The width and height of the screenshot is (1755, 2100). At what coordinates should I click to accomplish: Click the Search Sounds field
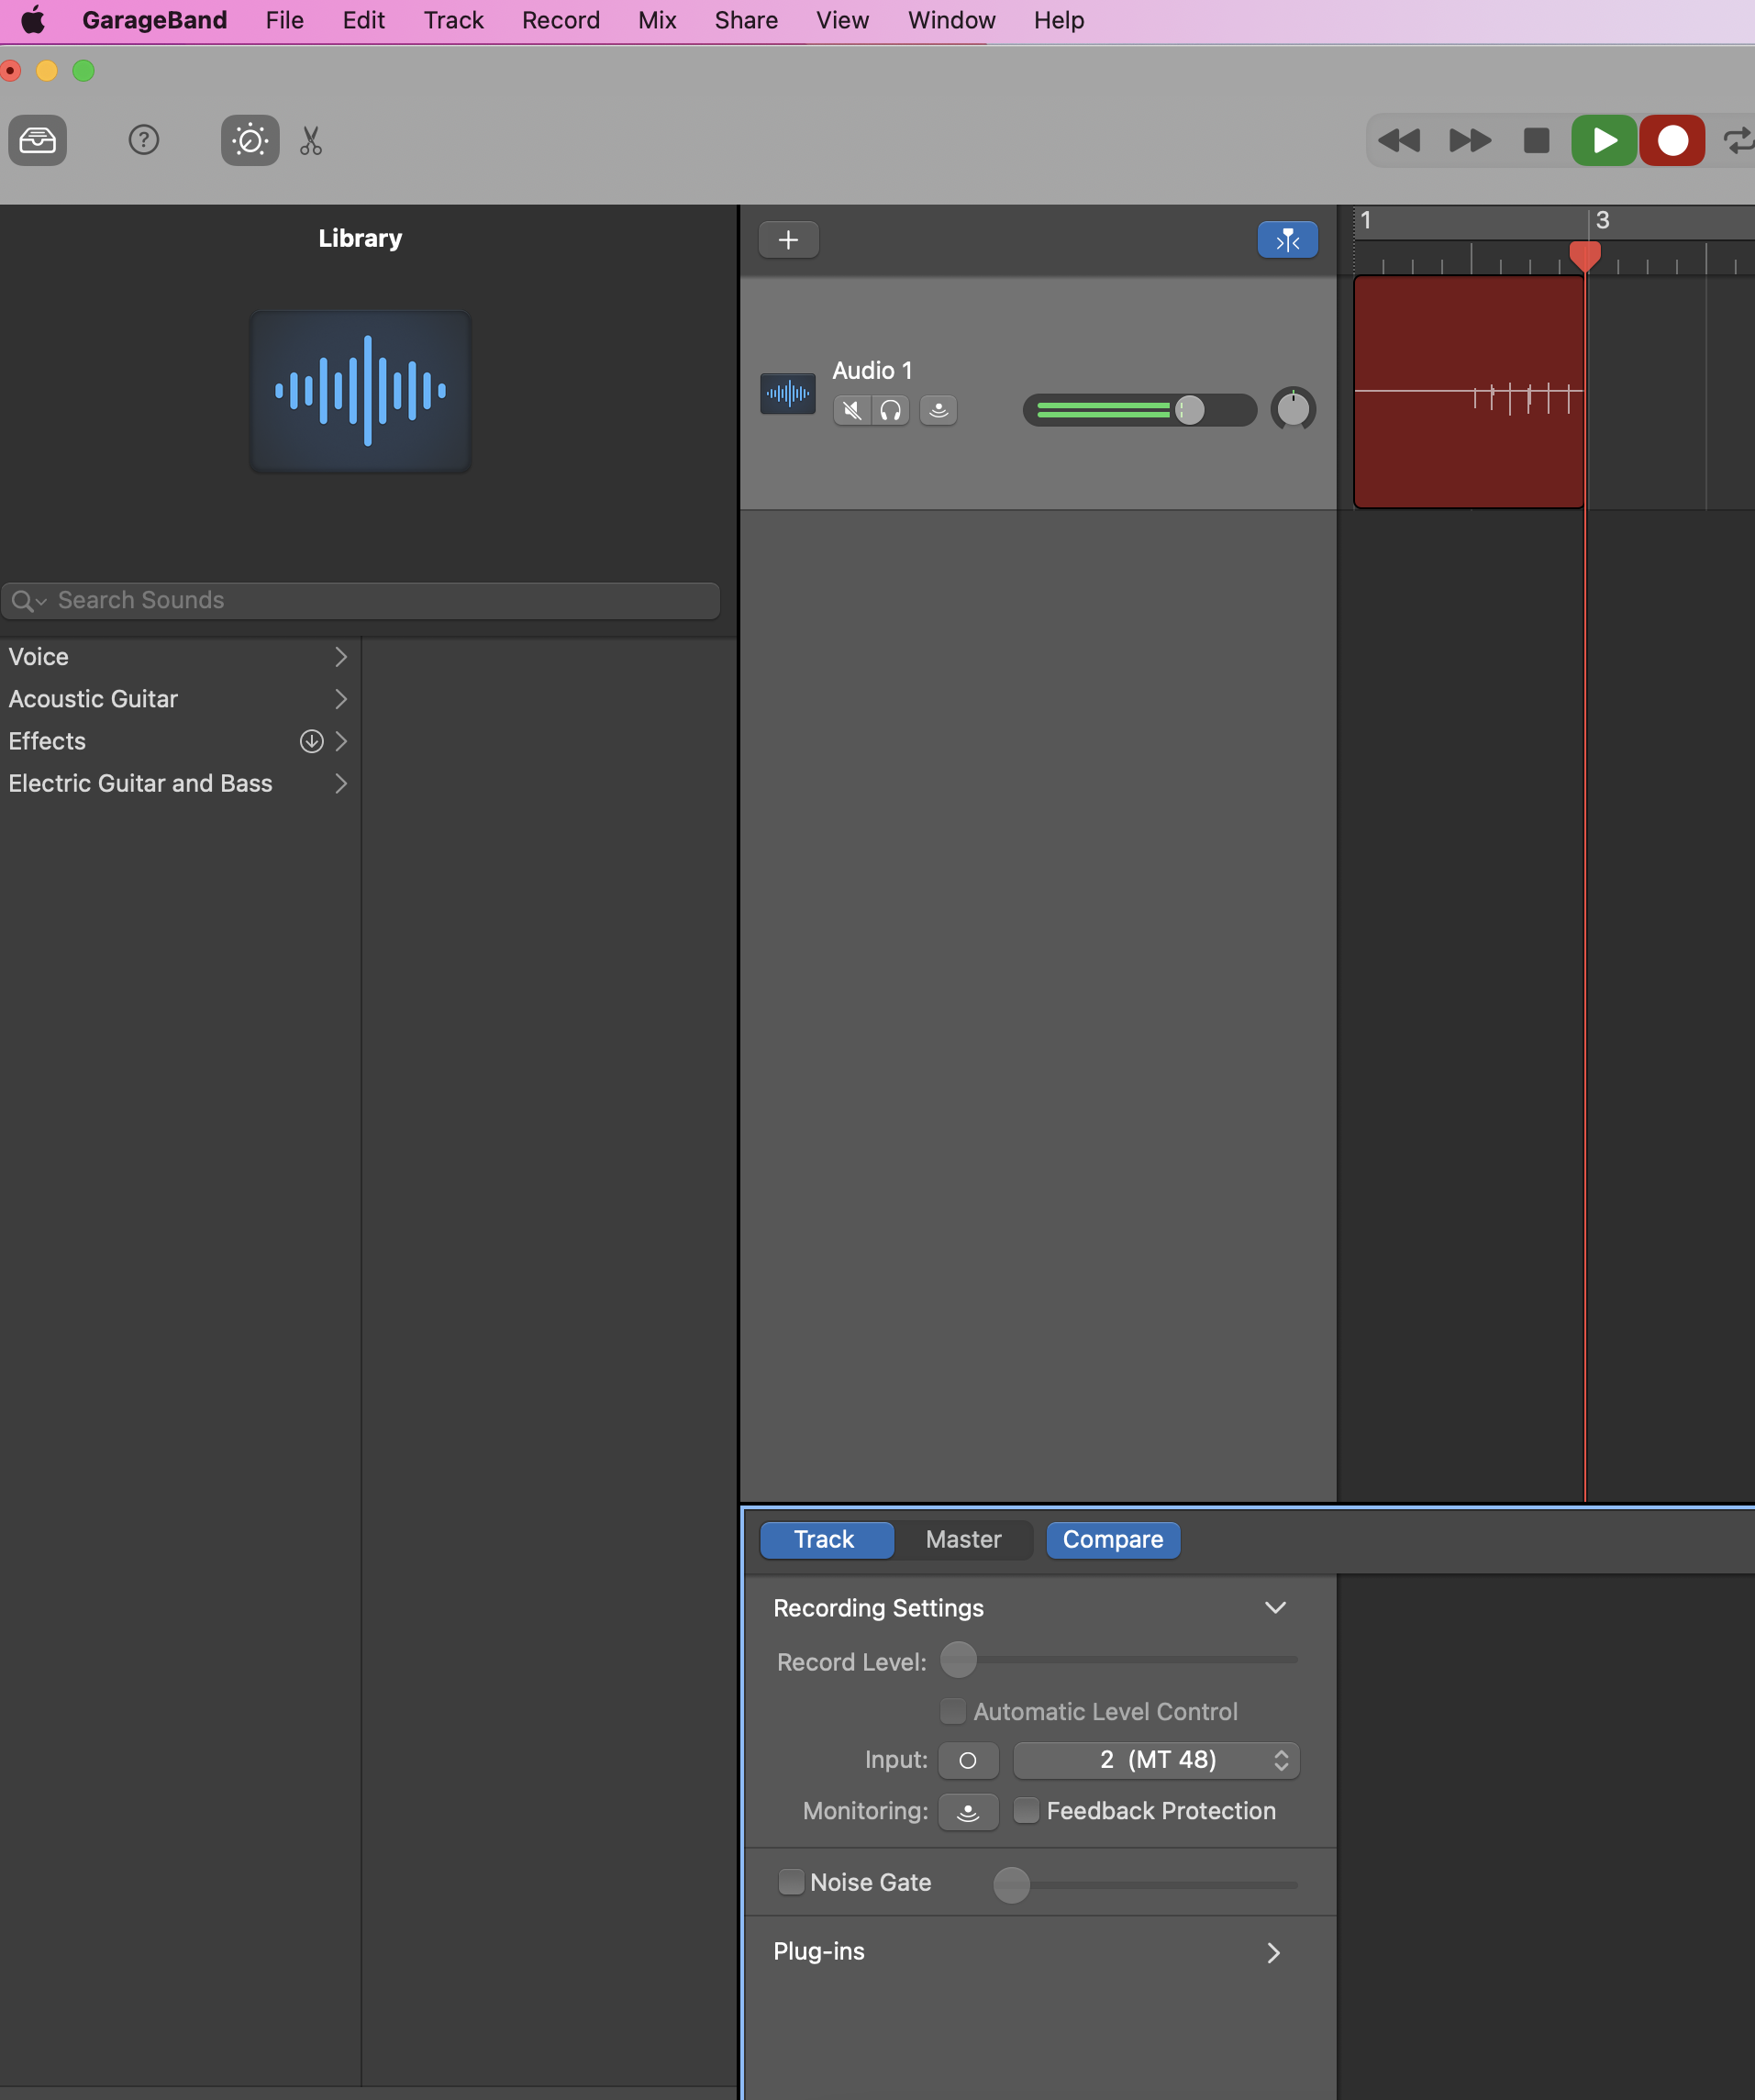(360, 600)
